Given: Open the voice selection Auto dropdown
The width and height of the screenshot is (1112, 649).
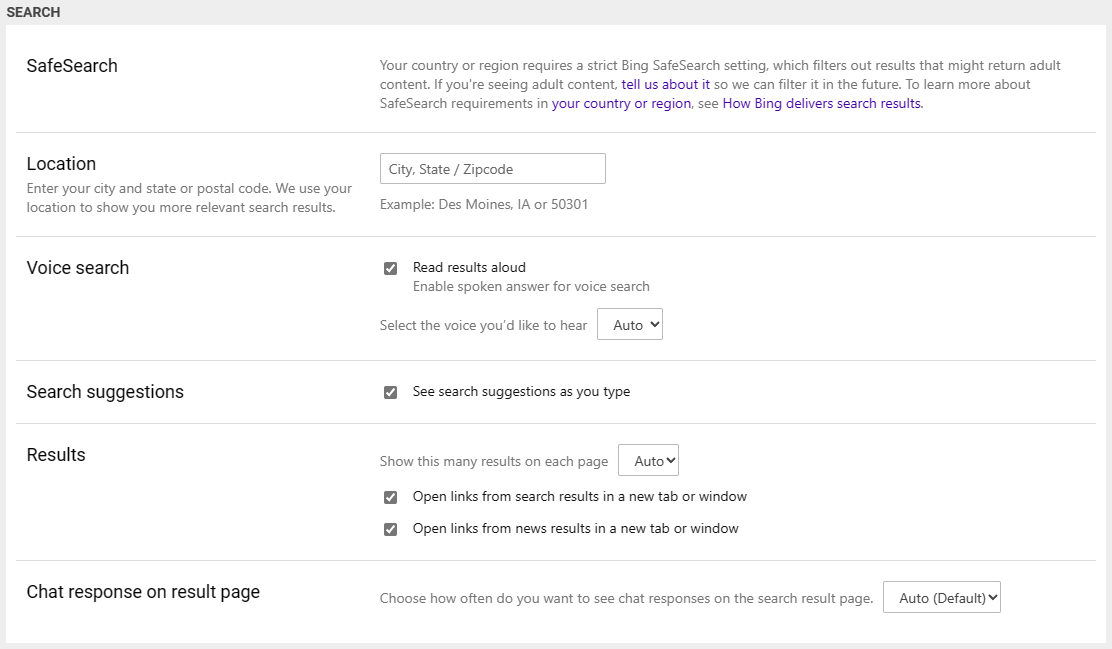Looking at the screenshot, I should 630,323.
